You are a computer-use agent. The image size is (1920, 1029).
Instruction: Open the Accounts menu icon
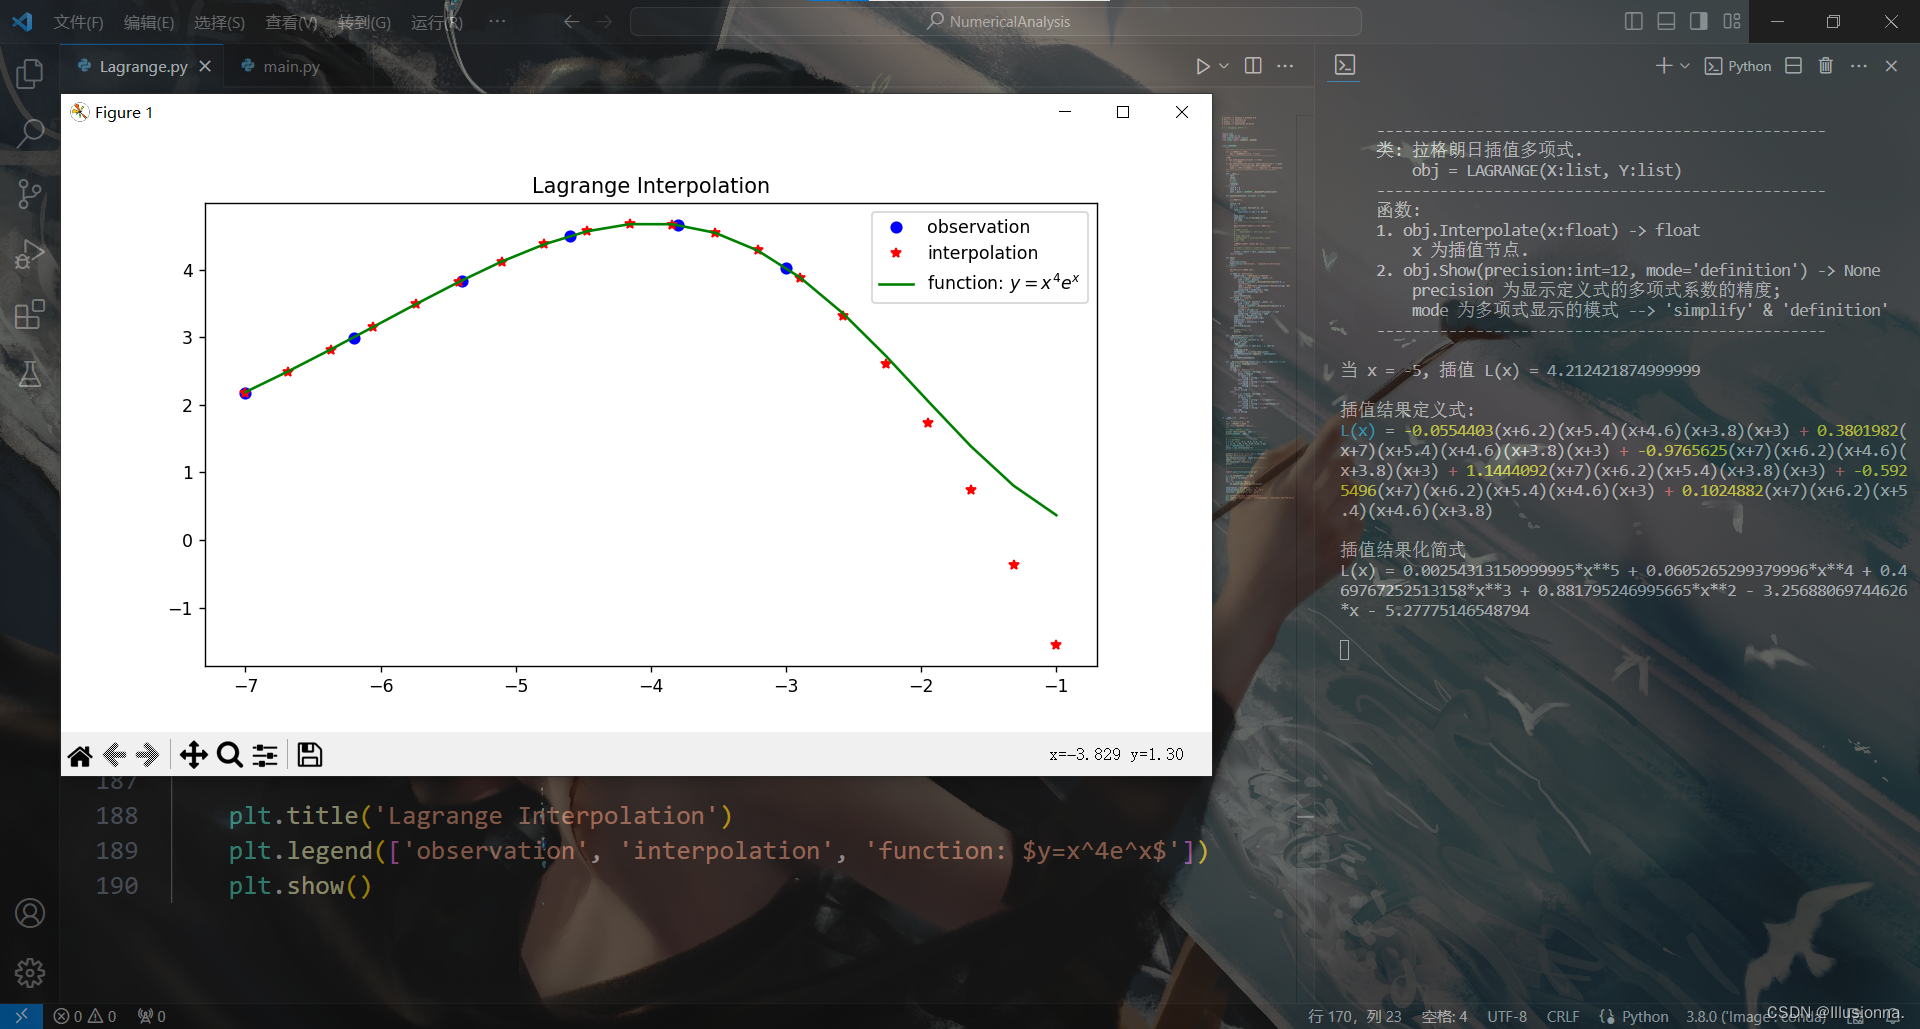[x=30, y=913]
